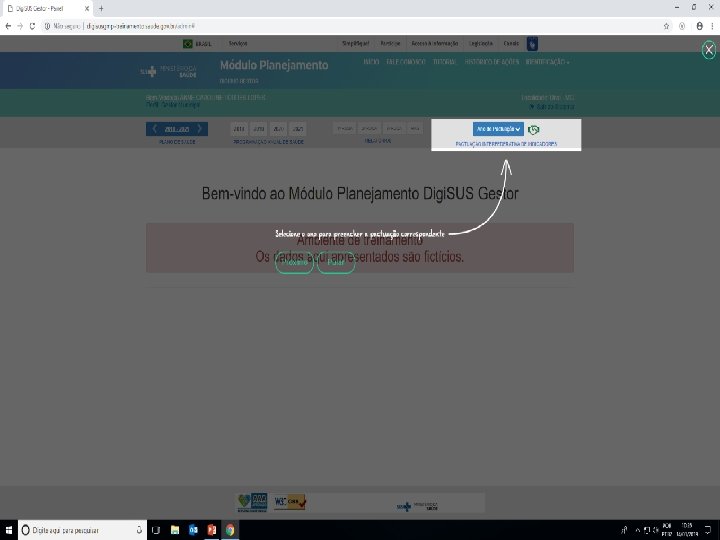Reload the page with refresh icon
Image resolution: width=720 pixels, height=540 pixels.
point(32,26)
